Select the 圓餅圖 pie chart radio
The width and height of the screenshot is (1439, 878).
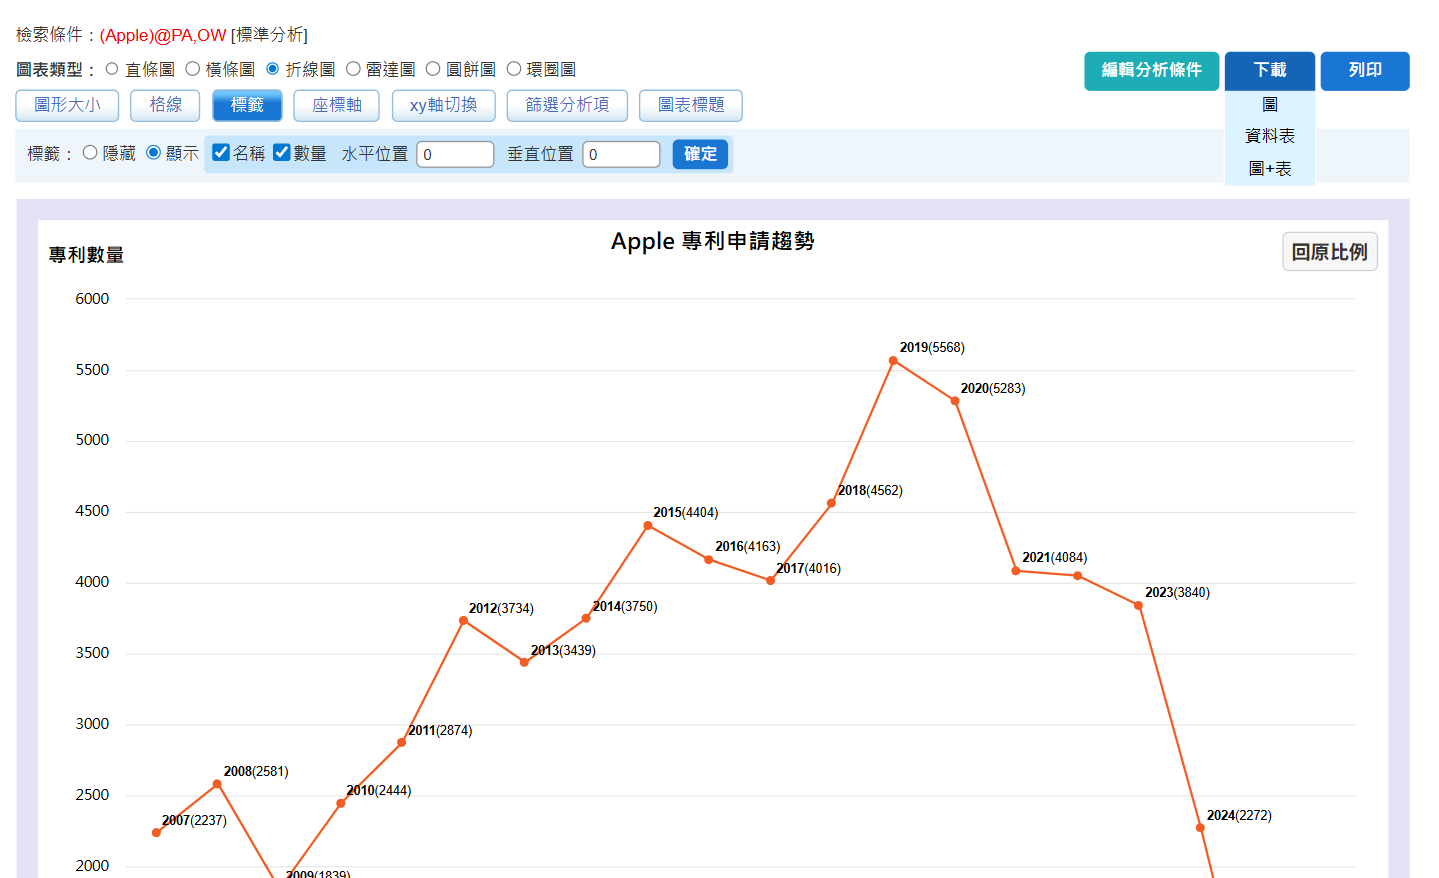[x=433, y=69]
